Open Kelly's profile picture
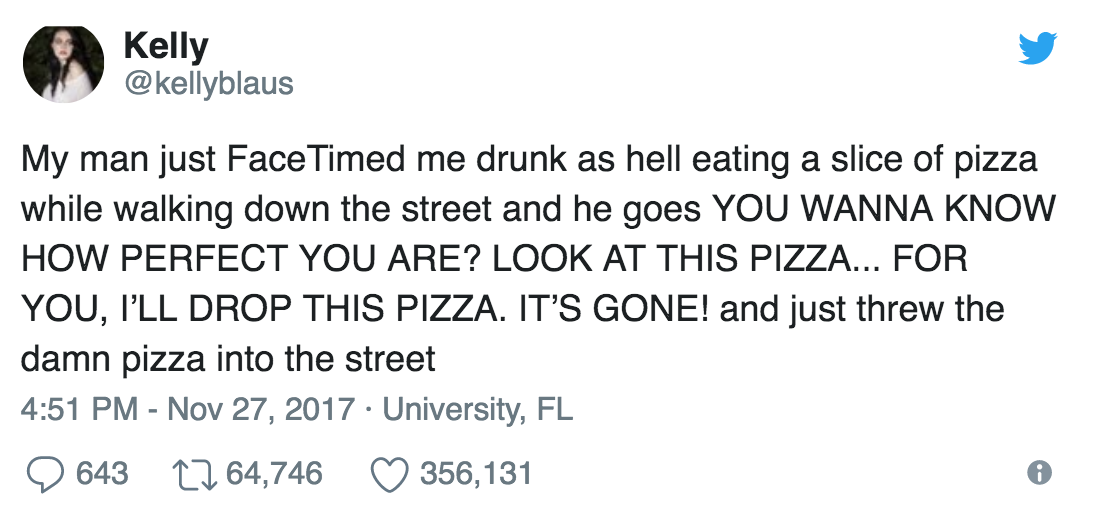The height and width of the screenshot is (512, 1096). coord(63,63)
